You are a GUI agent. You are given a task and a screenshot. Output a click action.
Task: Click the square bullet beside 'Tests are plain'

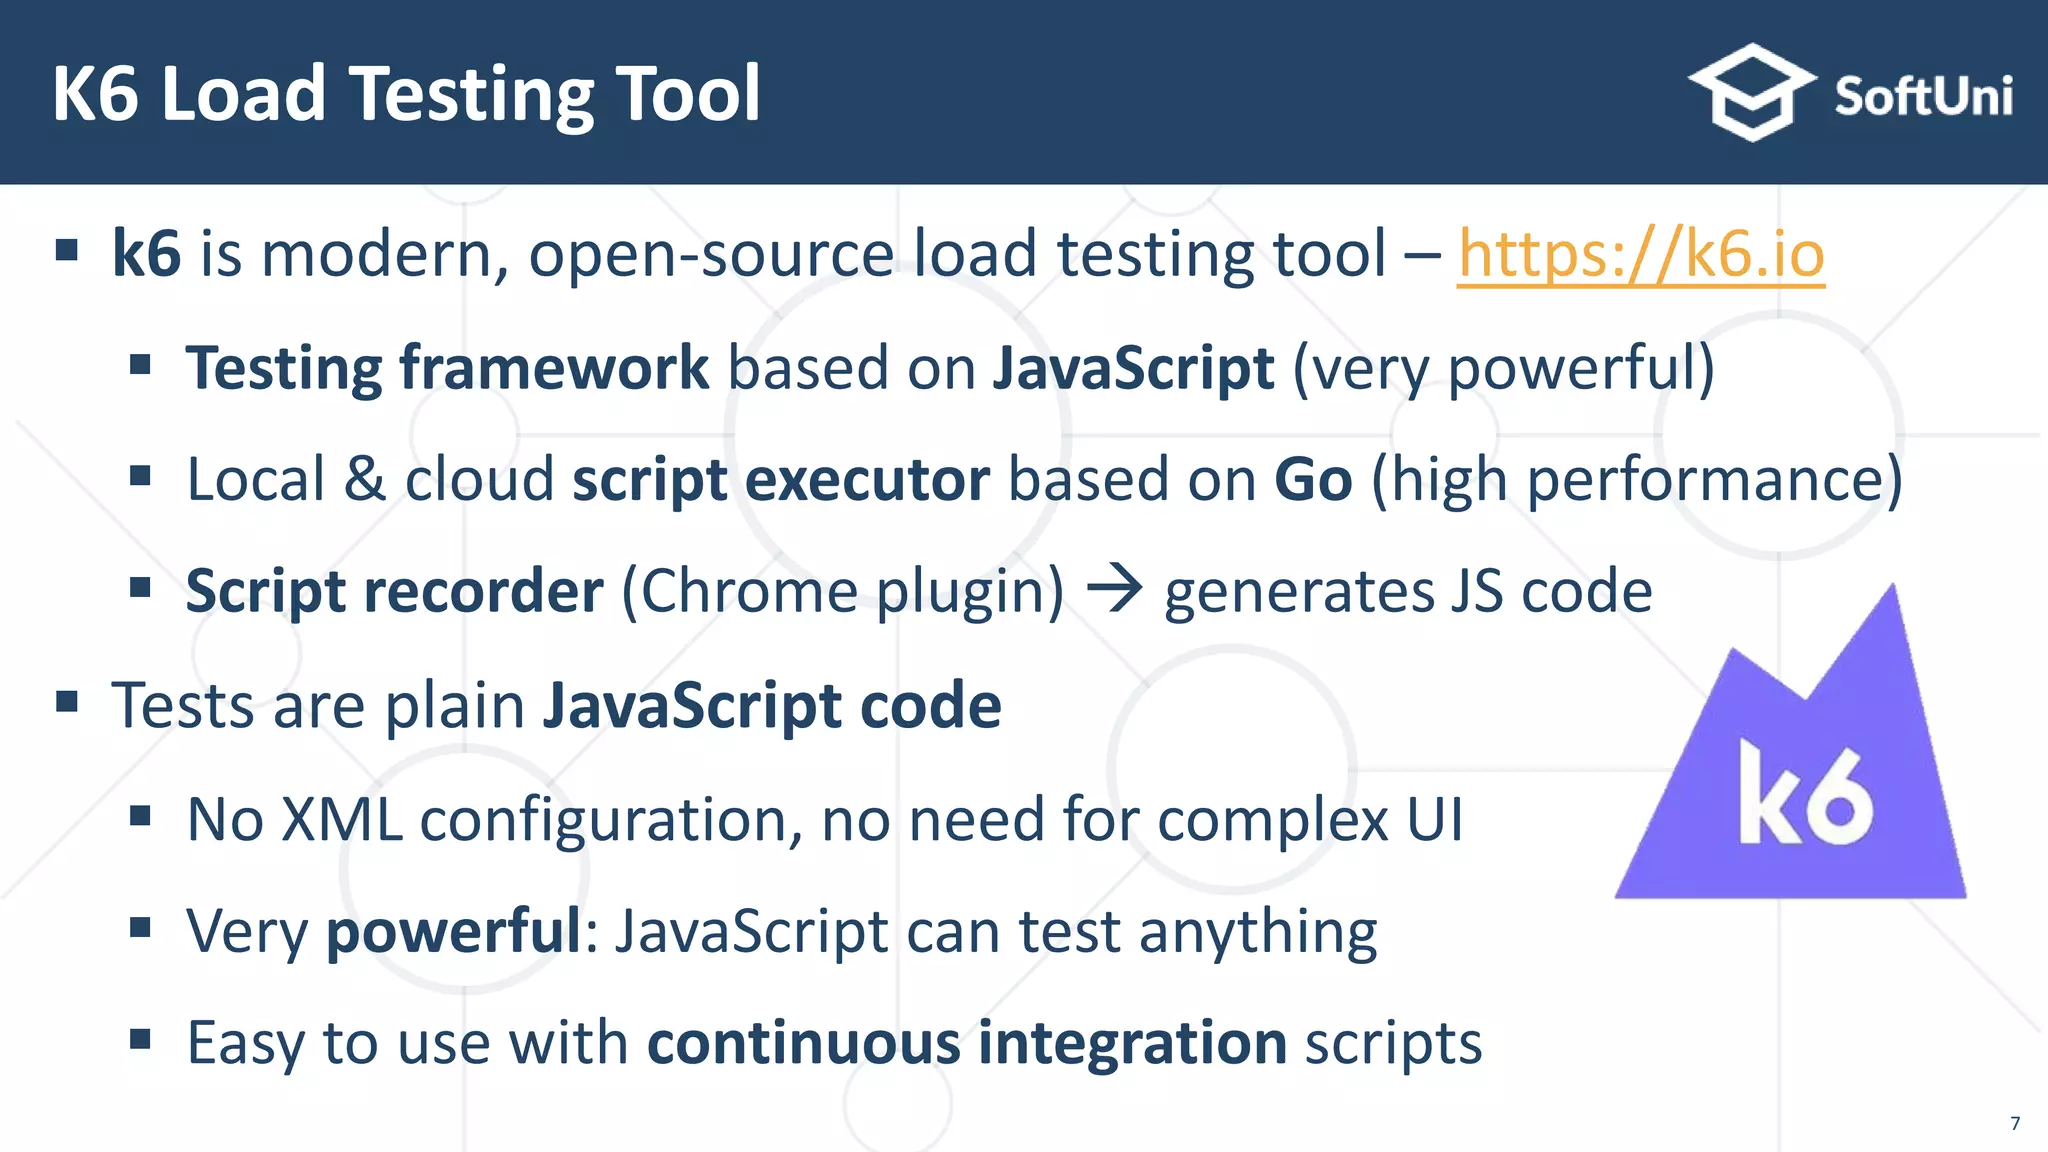tap(67, 701)
